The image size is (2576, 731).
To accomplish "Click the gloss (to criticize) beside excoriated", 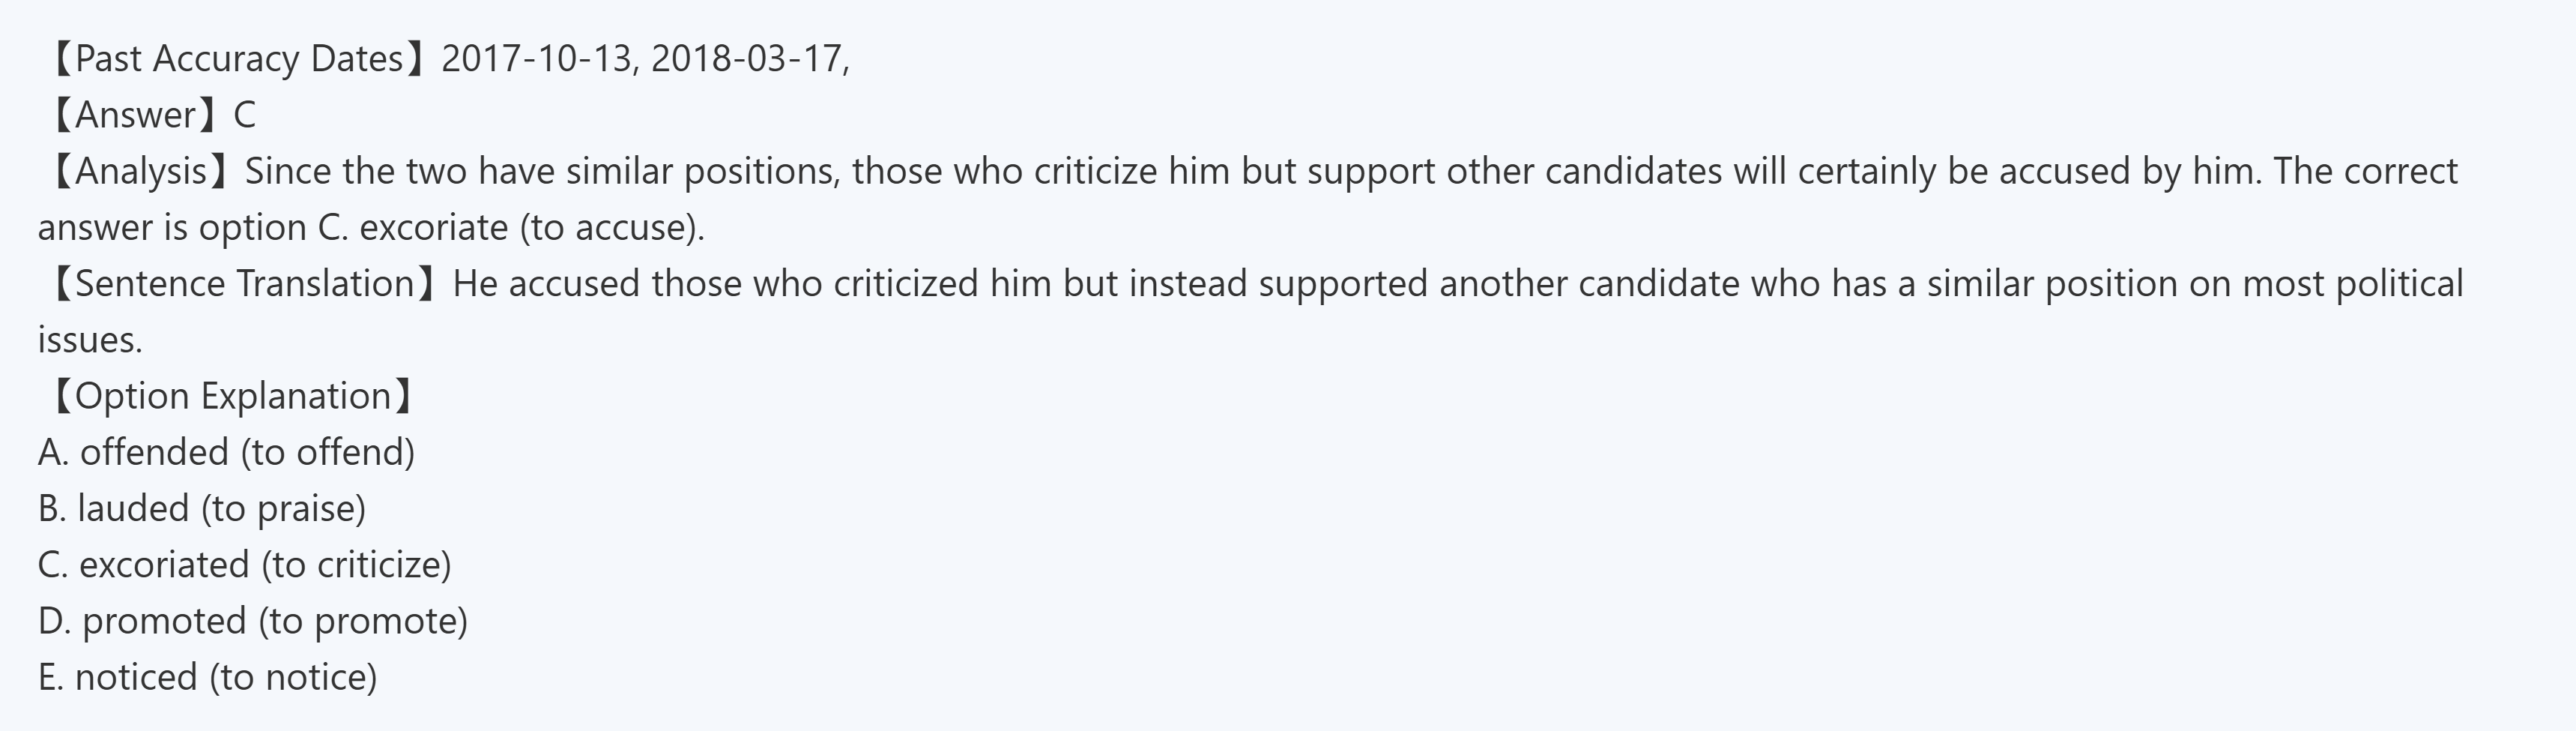I will [x=356, y=565].
